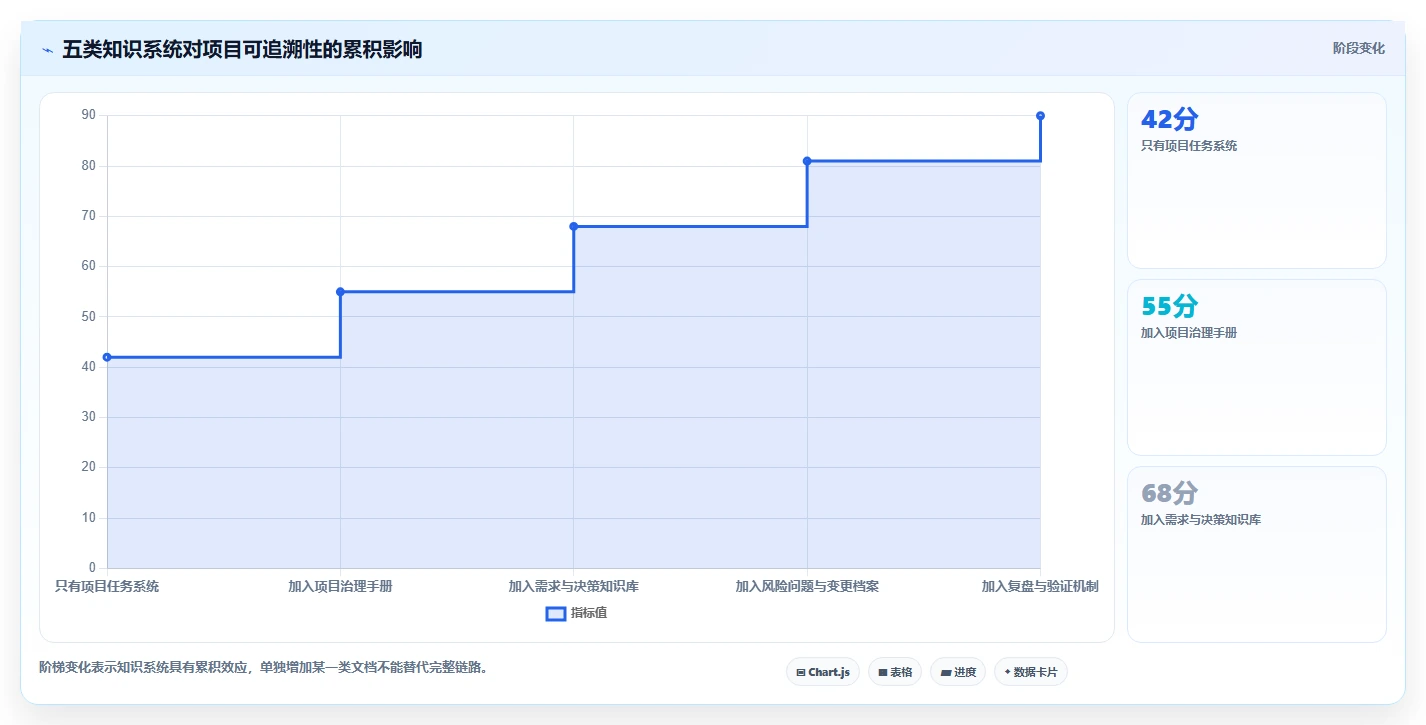This screenshot has width=1426, height=725.
Task: Click the data point at value 42
Action: tap(107, 357)
